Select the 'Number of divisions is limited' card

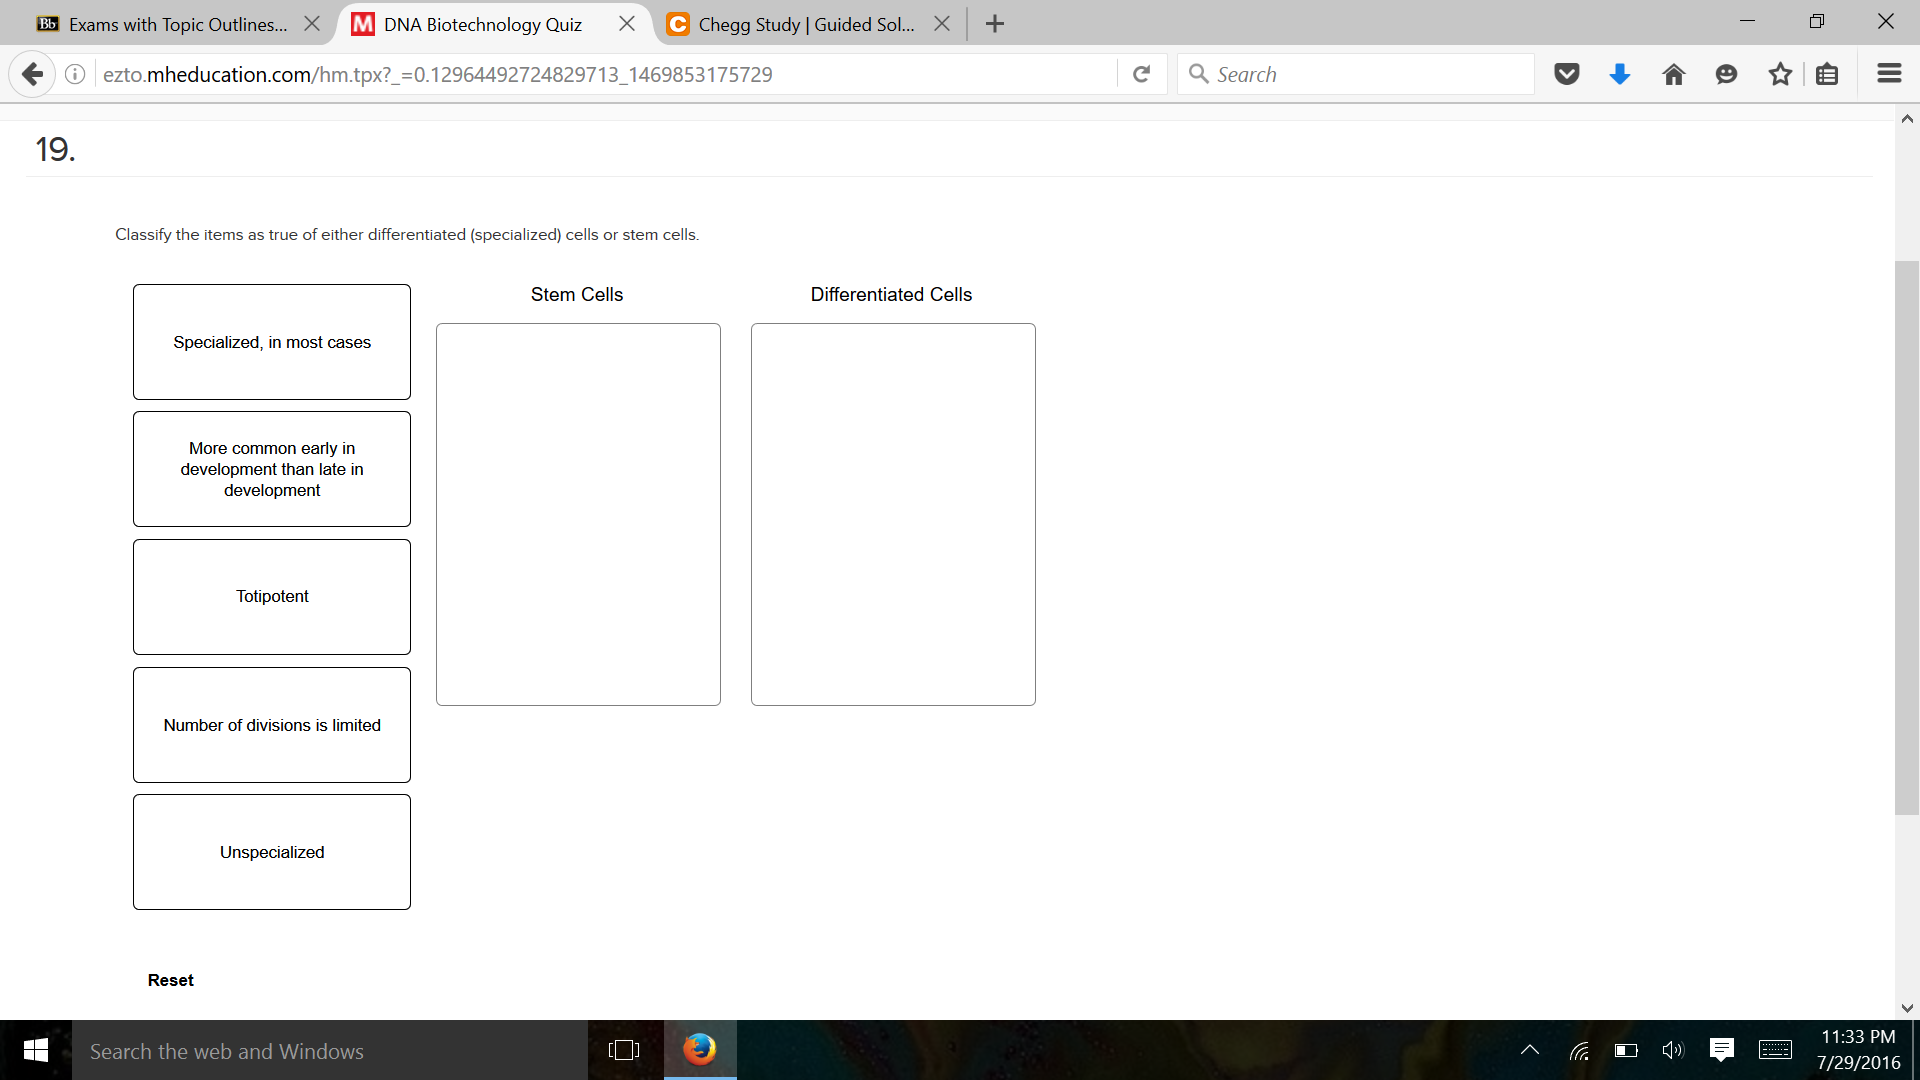pos(271,725)
